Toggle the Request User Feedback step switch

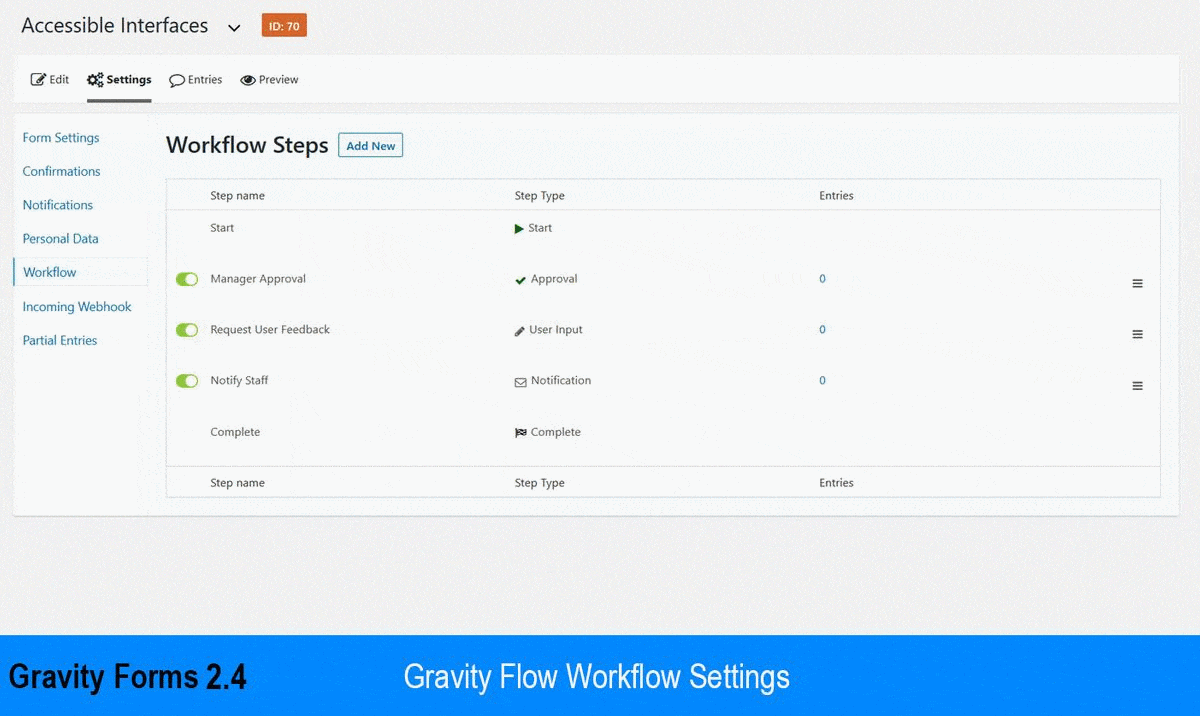pos(187,330)
